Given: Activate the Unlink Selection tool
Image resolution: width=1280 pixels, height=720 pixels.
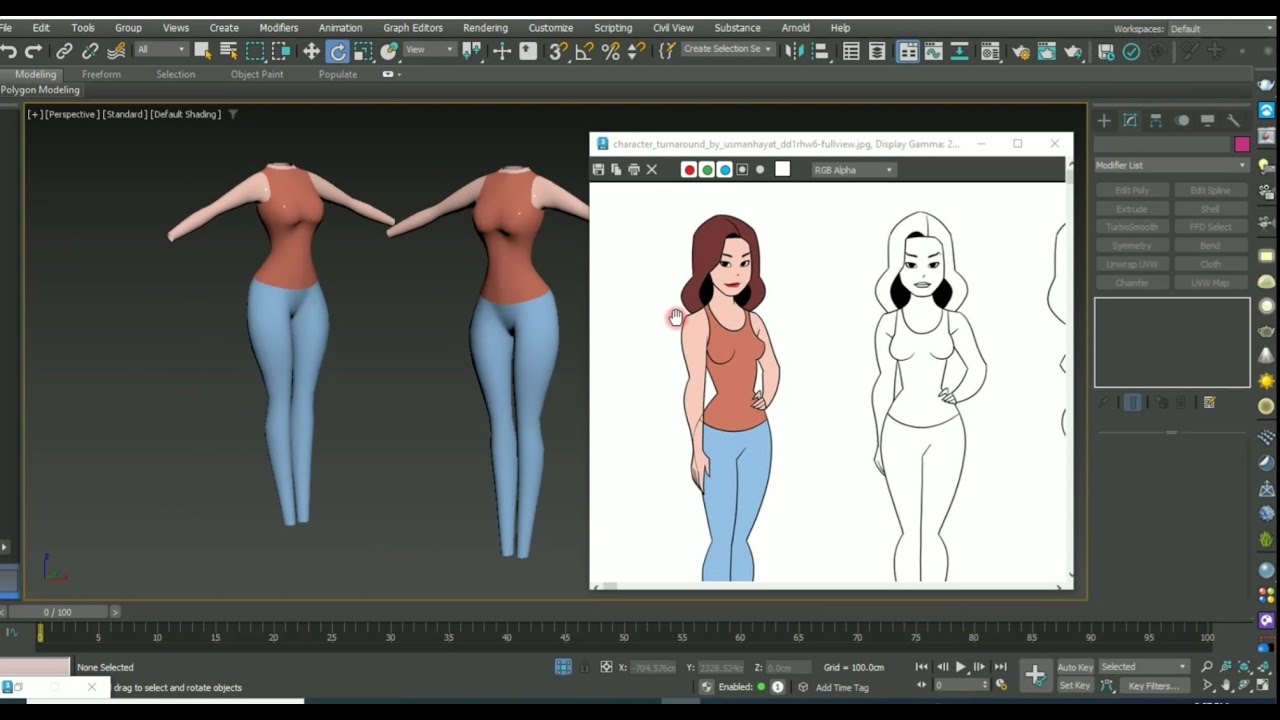Looking at the screenshot, I should 90,51.
